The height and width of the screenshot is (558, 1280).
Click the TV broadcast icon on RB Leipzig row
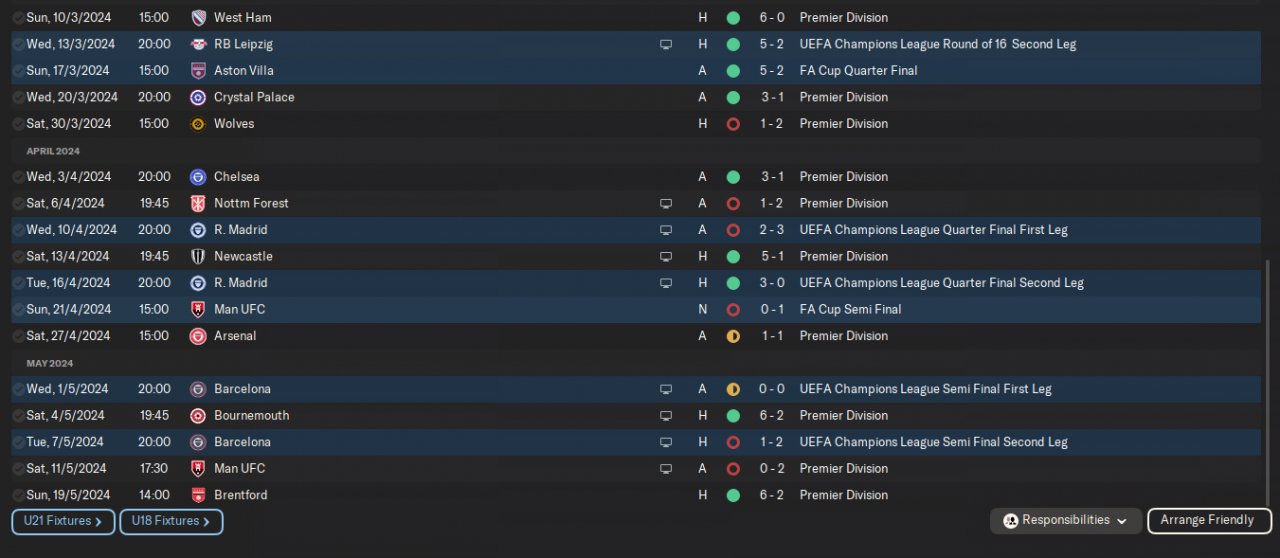coord(666,45)
